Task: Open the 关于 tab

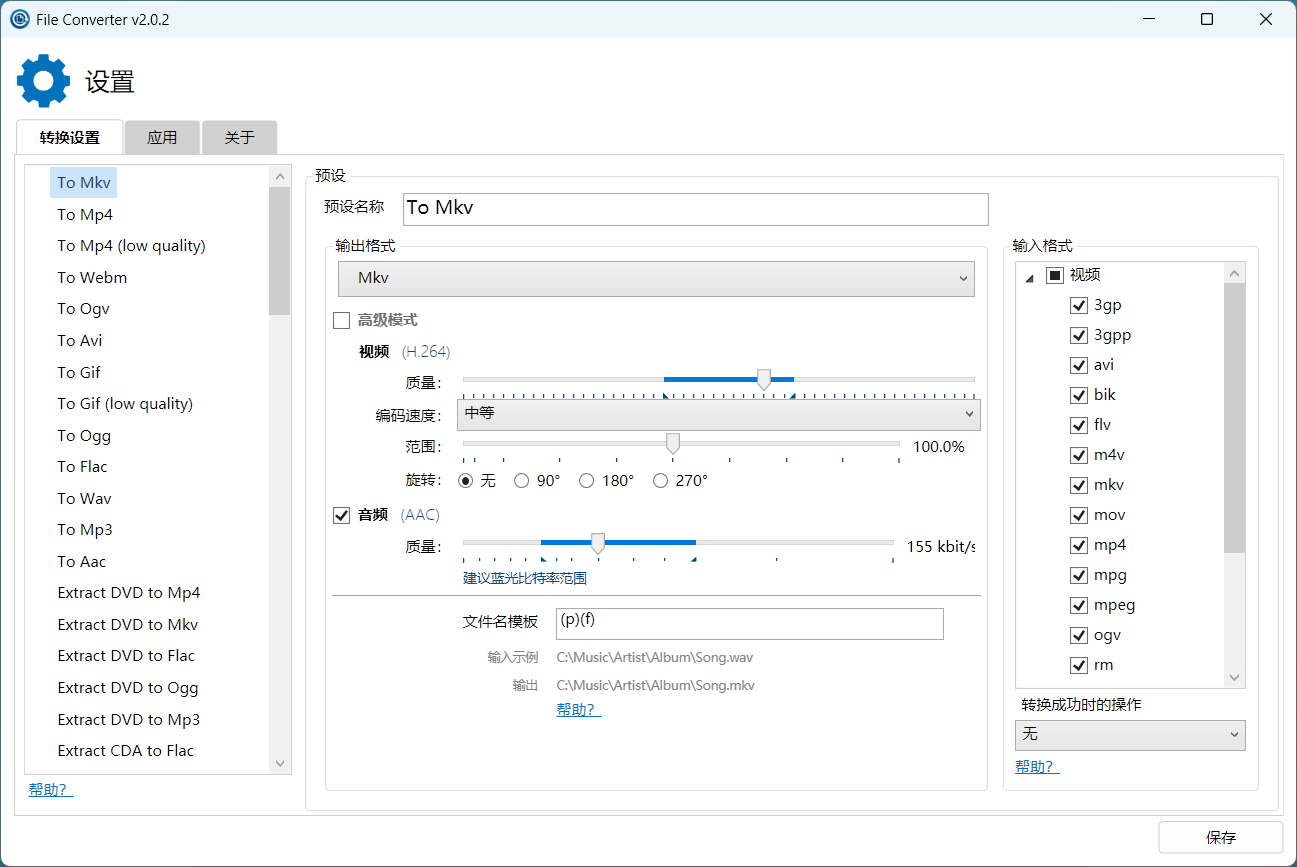Action: click(239, 138)
